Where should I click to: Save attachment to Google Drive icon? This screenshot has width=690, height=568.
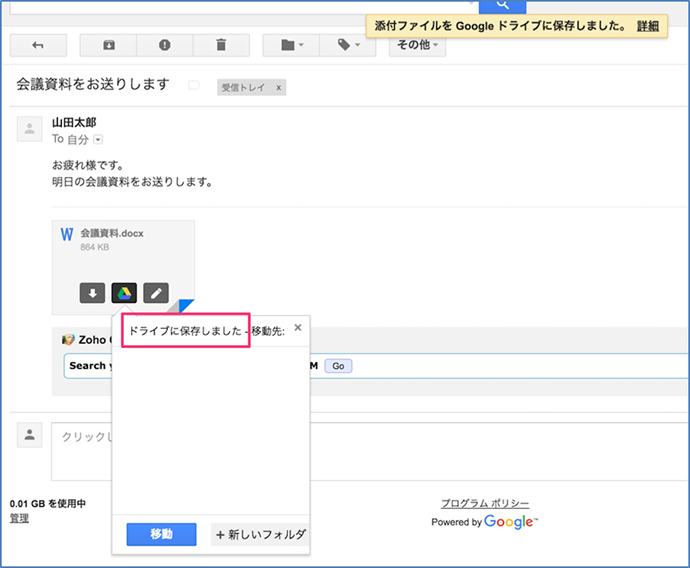click(x=124, y=293)
